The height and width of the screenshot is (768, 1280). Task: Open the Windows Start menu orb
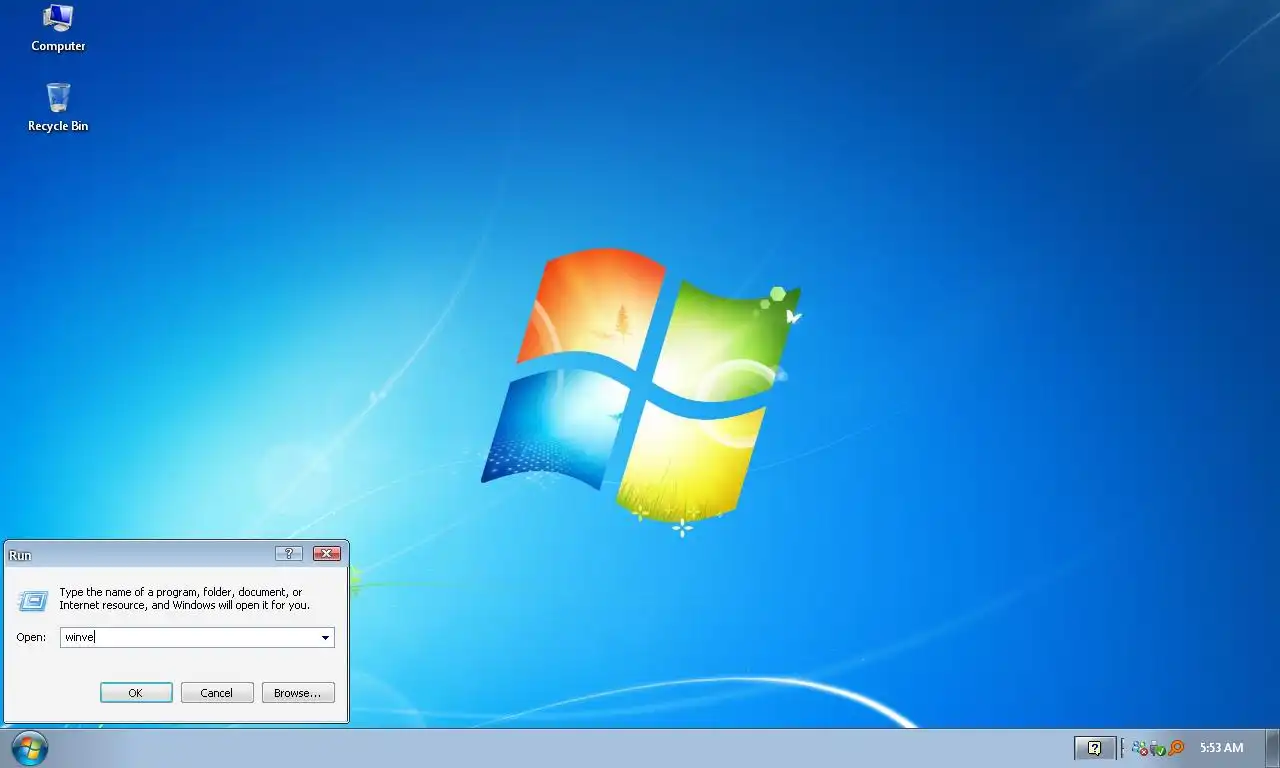click(x=29, y=748)
